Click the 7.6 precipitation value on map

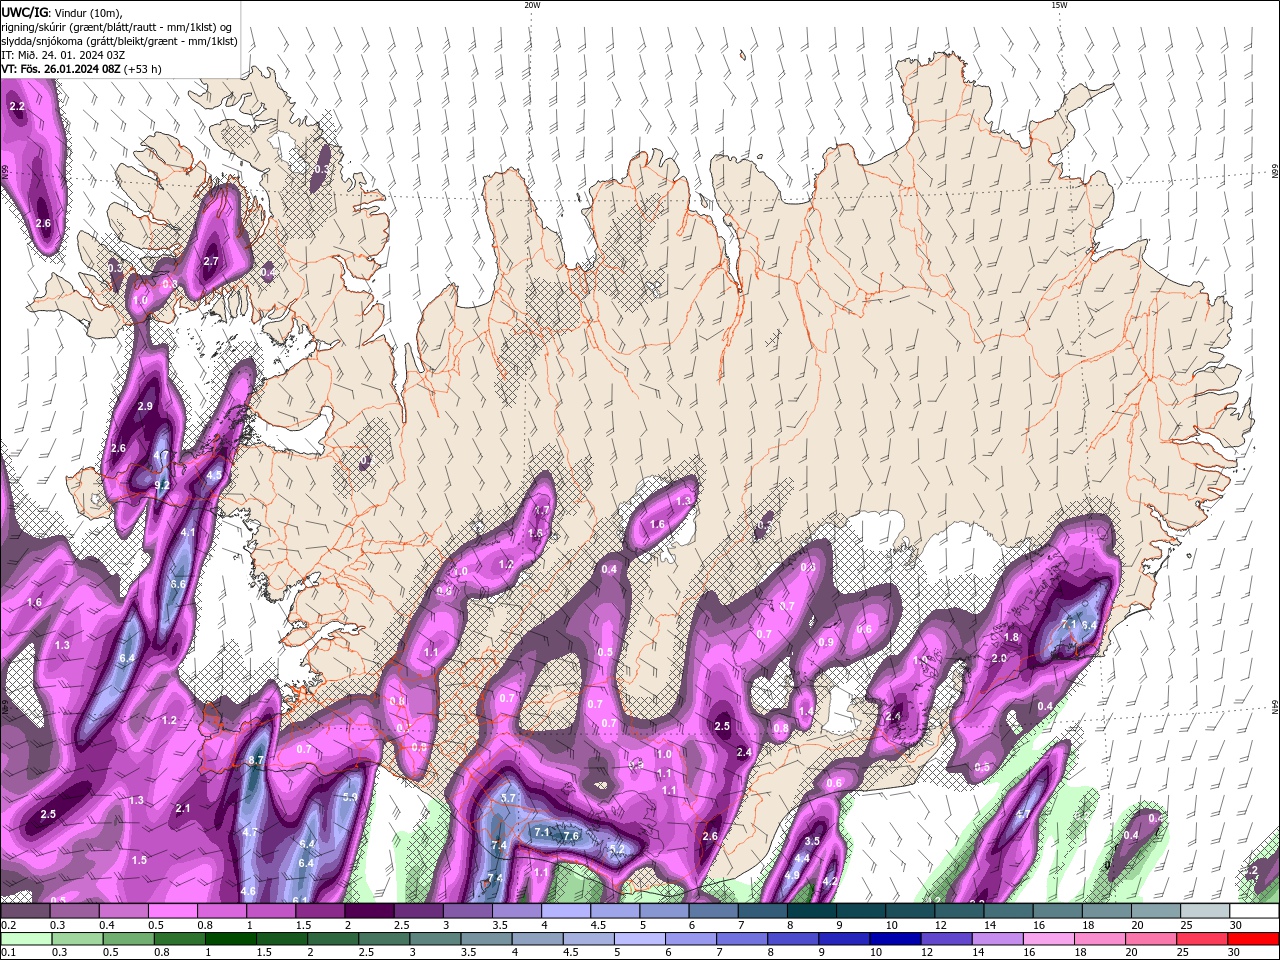click(571, 836)
